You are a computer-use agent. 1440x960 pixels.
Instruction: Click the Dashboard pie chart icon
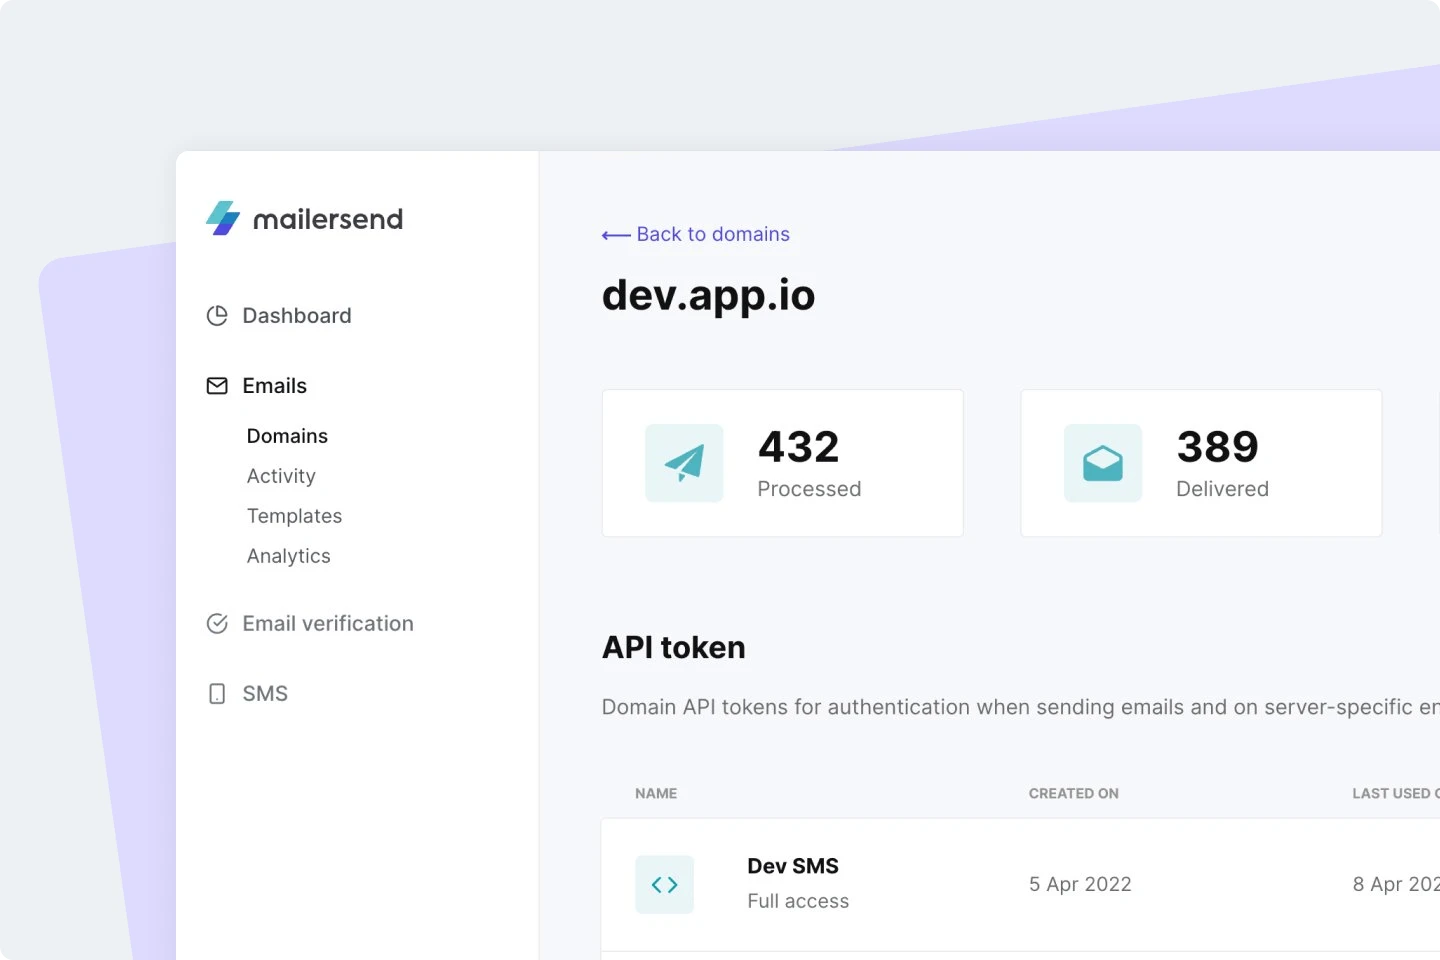217,316
